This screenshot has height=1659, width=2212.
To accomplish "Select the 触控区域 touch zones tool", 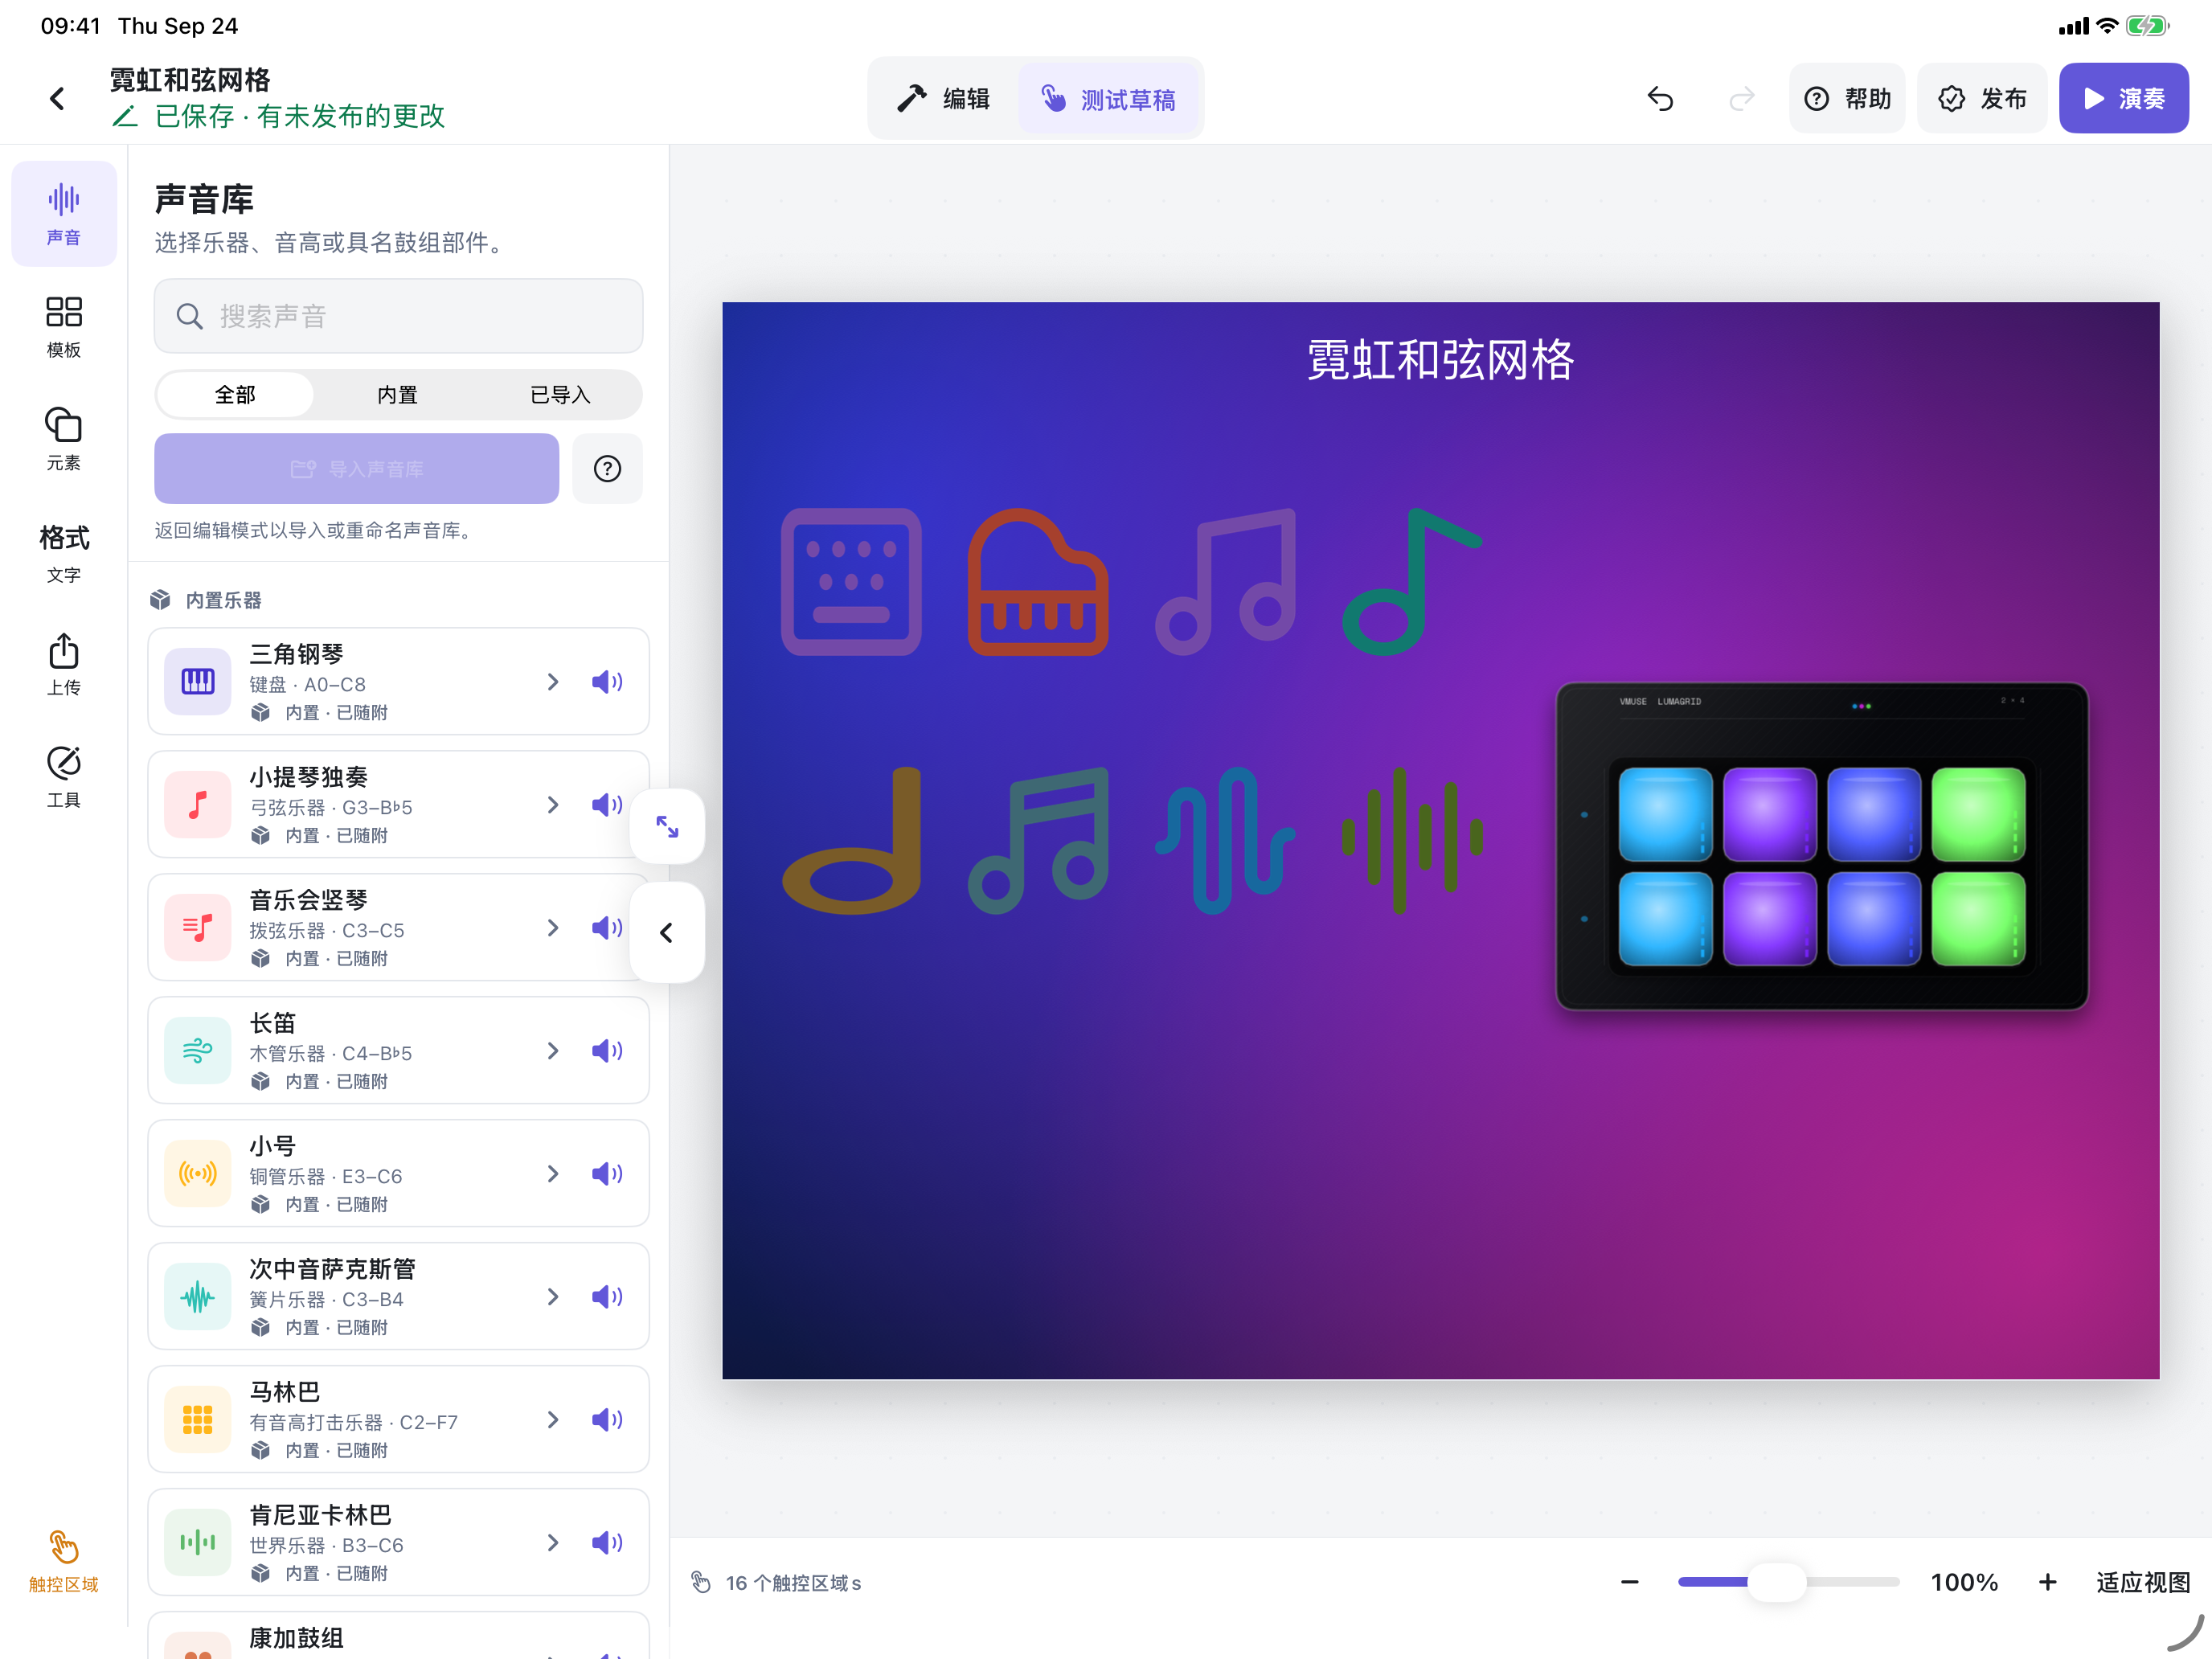I will tap(63, 1561).
